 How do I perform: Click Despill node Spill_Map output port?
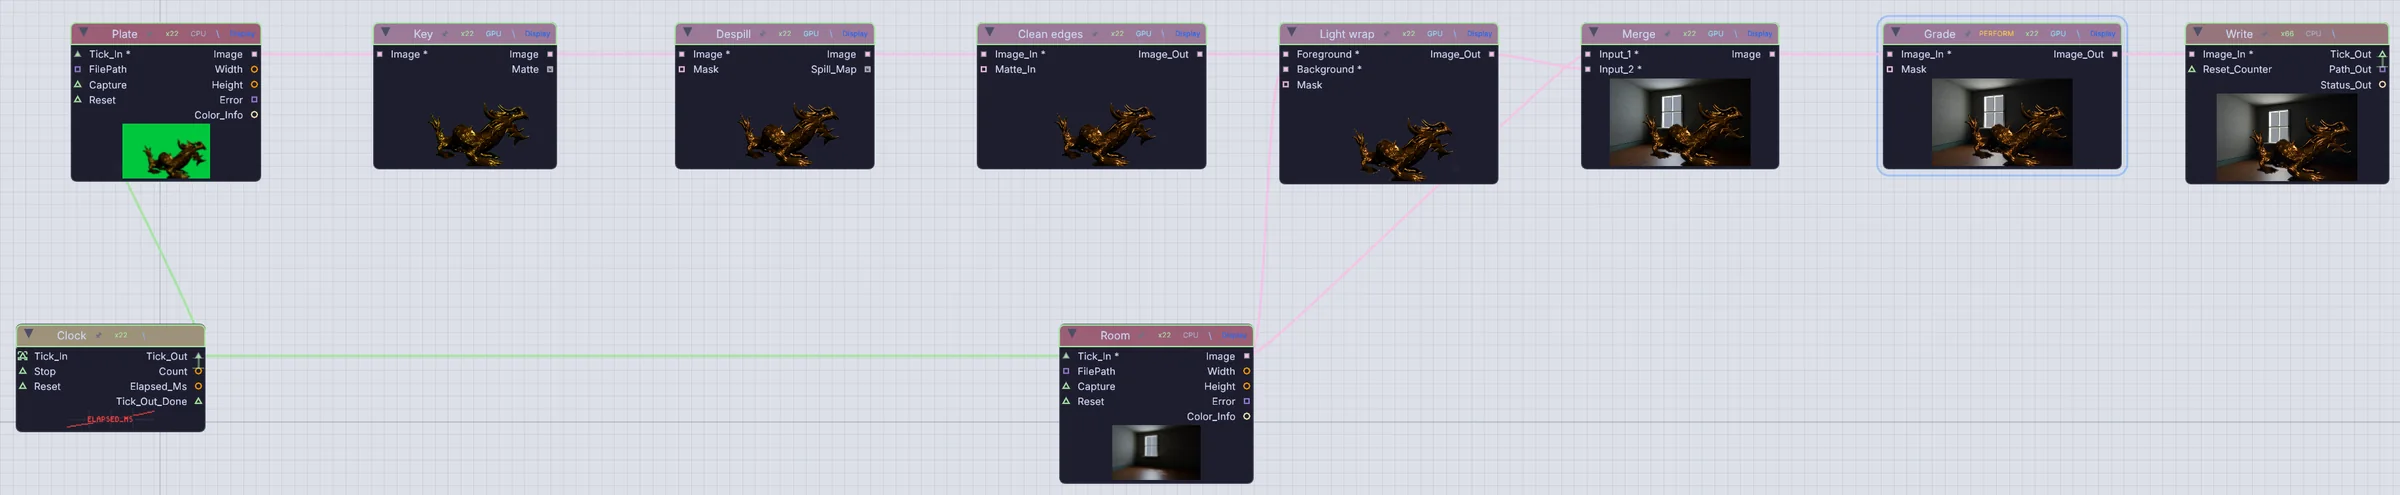point(867,69)
